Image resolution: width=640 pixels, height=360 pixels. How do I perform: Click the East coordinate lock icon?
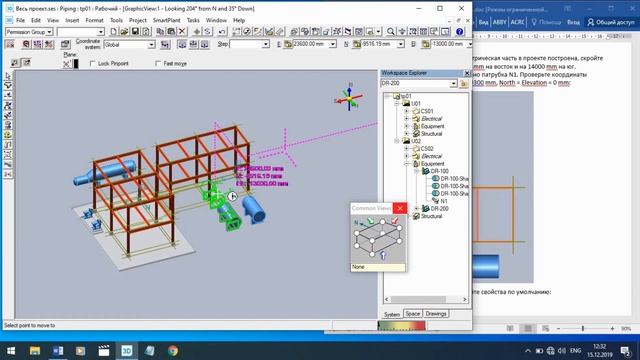click(x=288, y=44)
